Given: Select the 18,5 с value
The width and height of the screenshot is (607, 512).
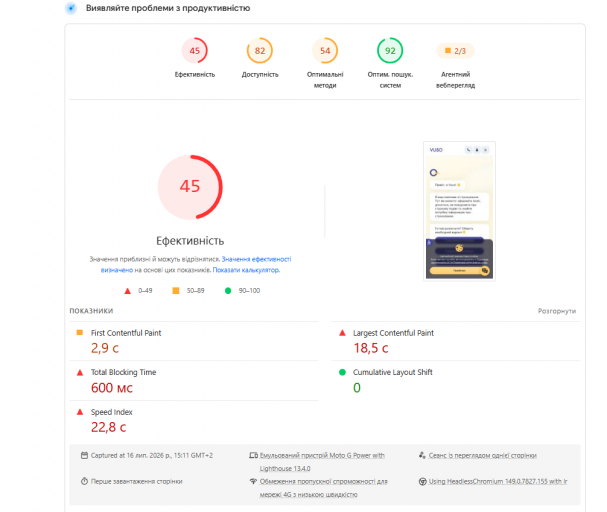Looking at the screenshot, I should coord(371,348).
